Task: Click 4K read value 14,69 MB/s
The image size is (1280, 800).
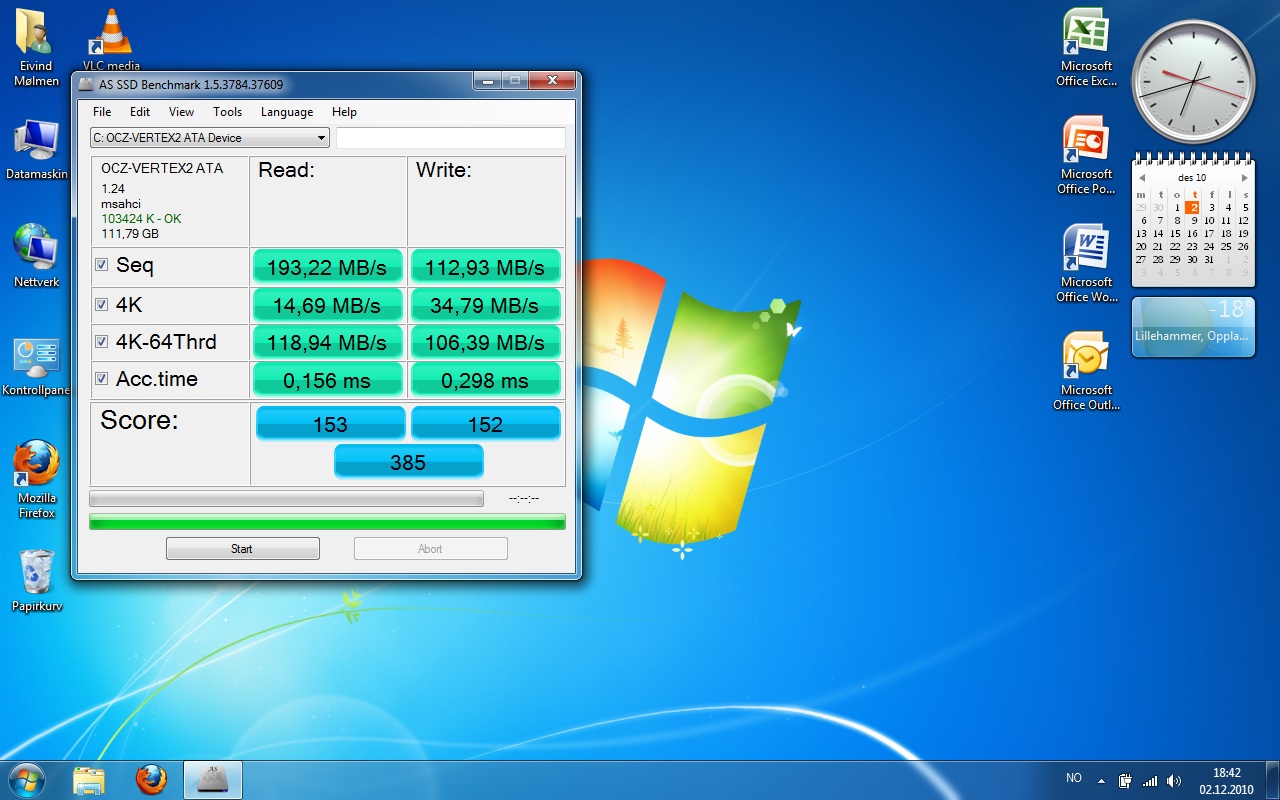Action: tap(329, 305)
